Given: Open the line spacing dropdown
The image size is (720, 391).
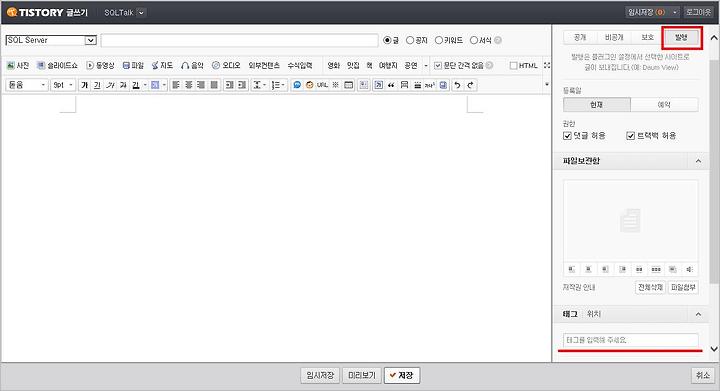Looking at the screenshot, I should pyautogui.click(x=259, y=85).
